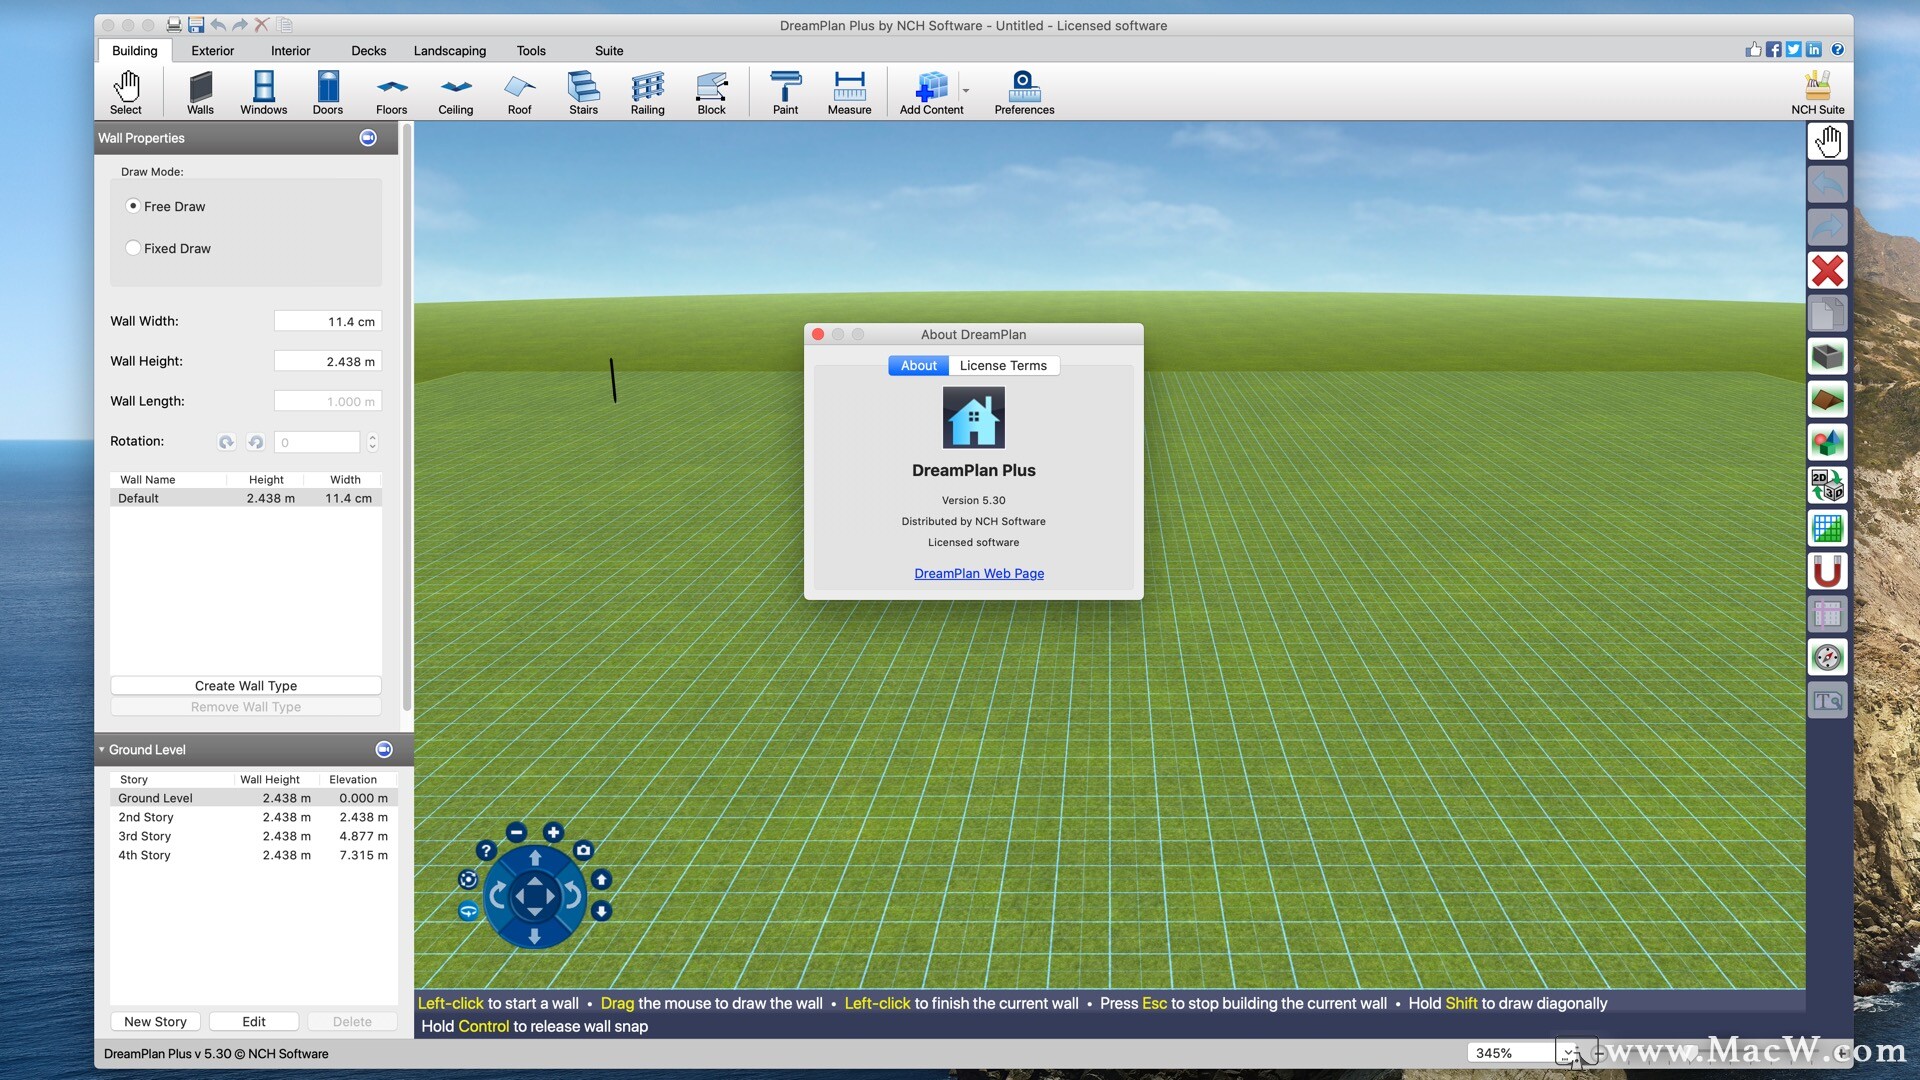The image size is (1920, 1080).
Task: Select the Stairs tool
Action: tap(582, 90)
